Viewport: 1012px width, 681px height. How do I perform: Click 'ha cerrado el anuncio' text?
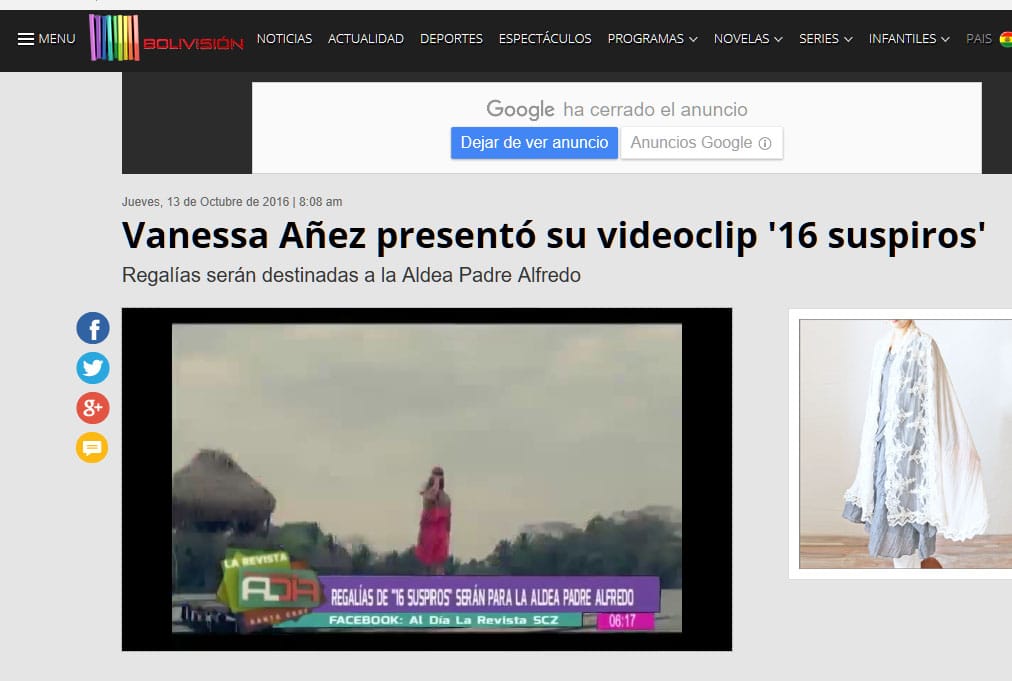coord(655,110)
